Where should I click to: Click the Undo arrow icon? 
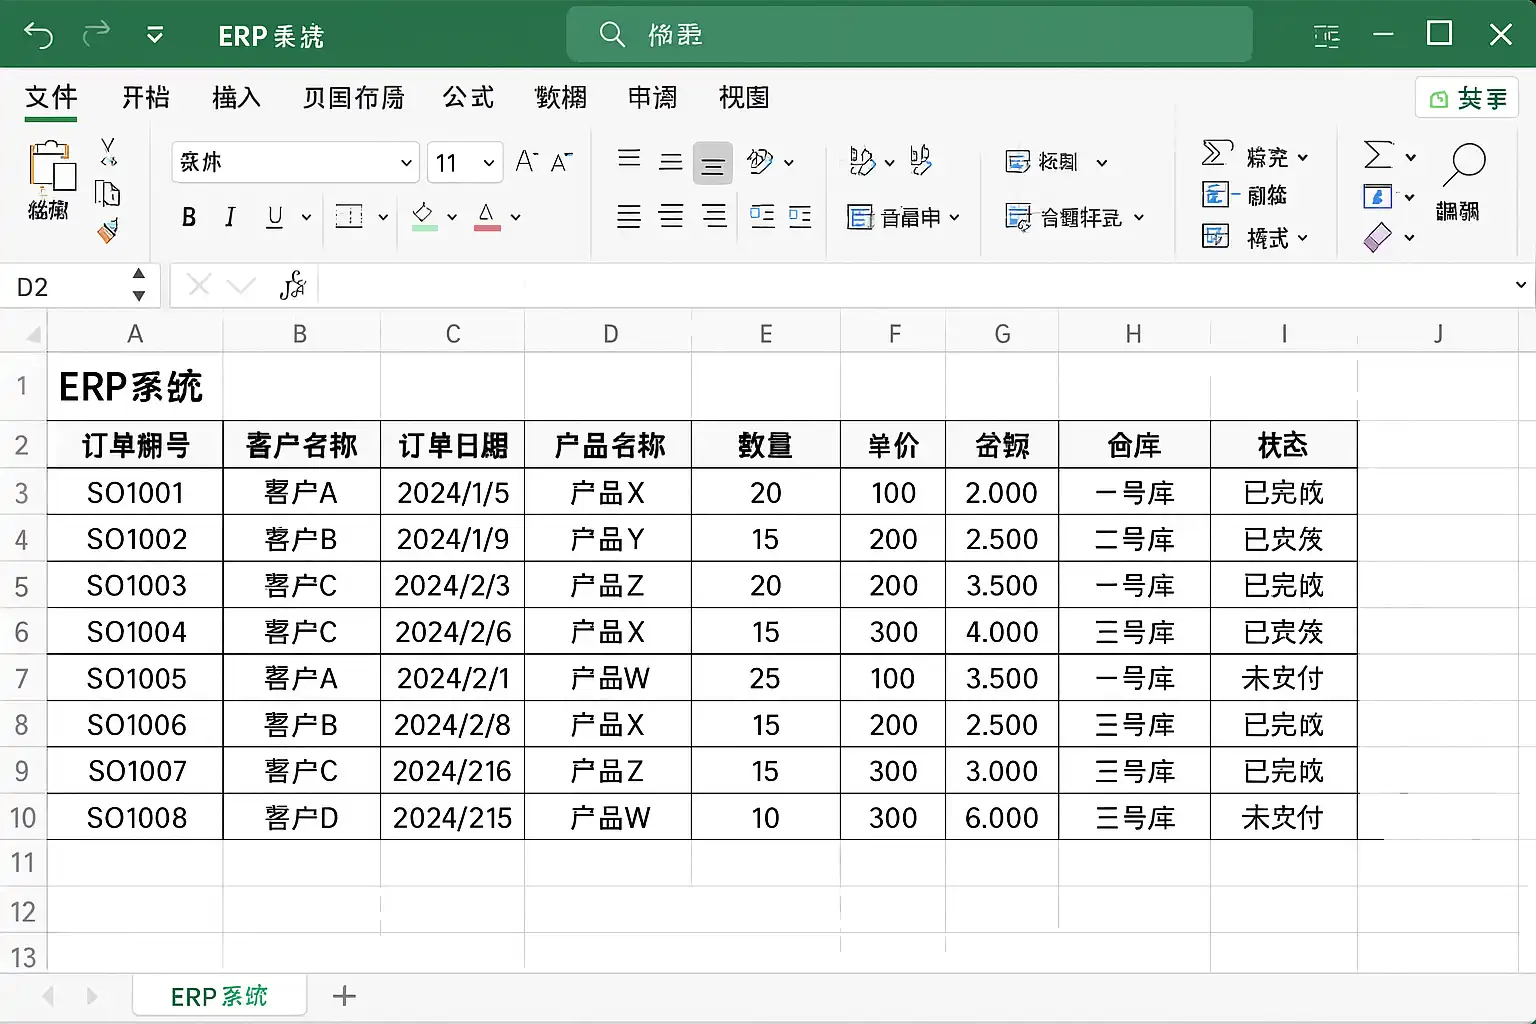click(x=38, y=35)
